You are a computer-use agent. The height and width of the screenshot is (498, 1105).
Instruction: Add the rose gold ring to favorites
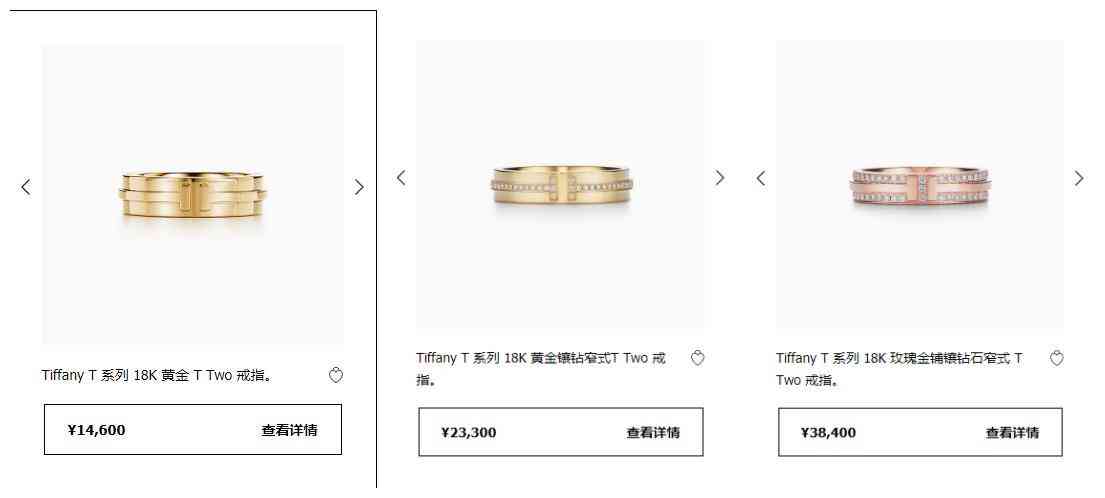(x=1056, y=358)
